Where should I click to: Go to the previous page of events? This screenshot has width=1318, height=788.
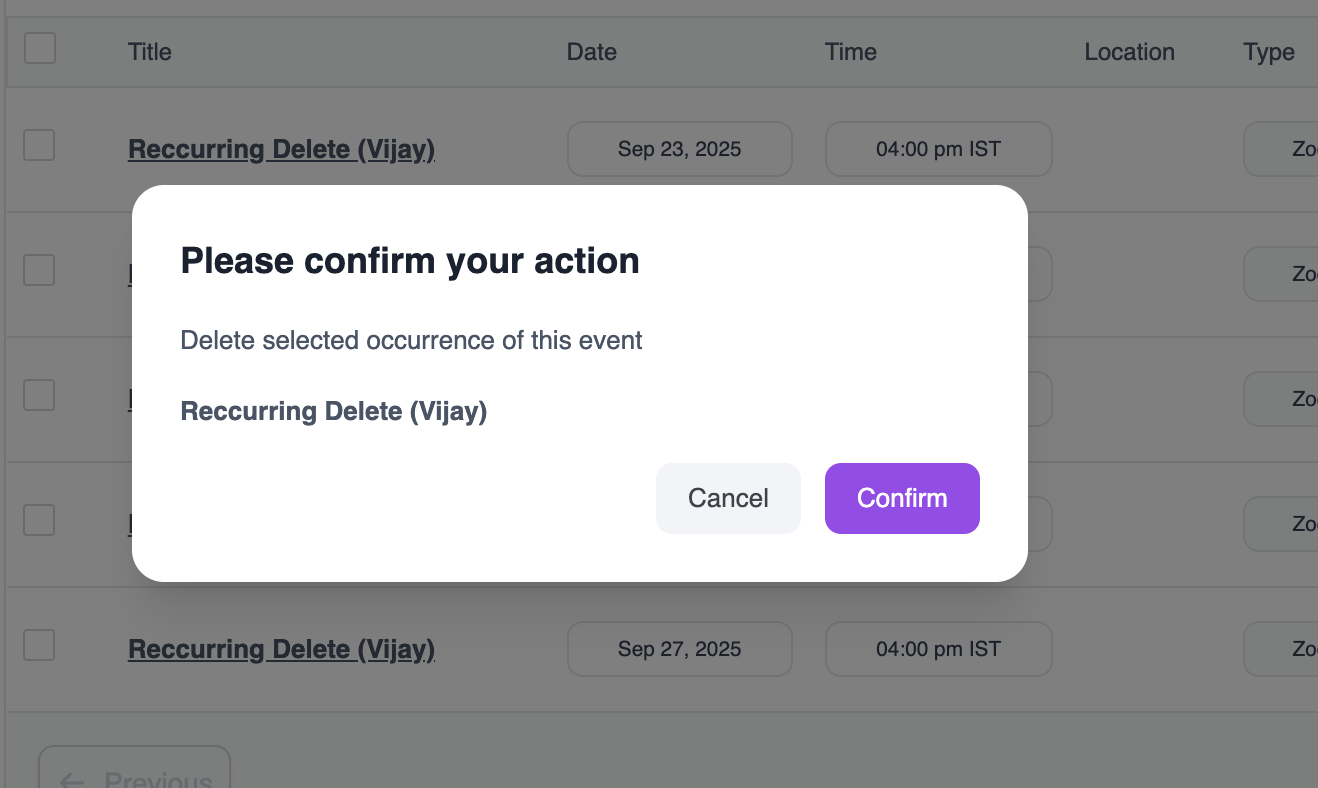click(135, 775)
